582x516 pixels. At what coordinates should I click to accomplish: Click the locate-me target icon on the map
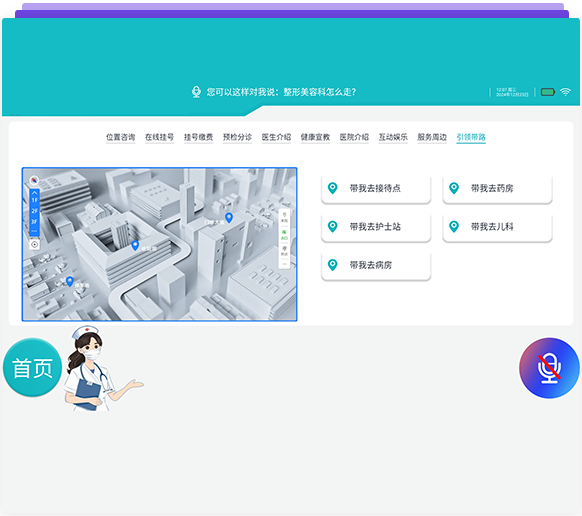pos(35,244)
